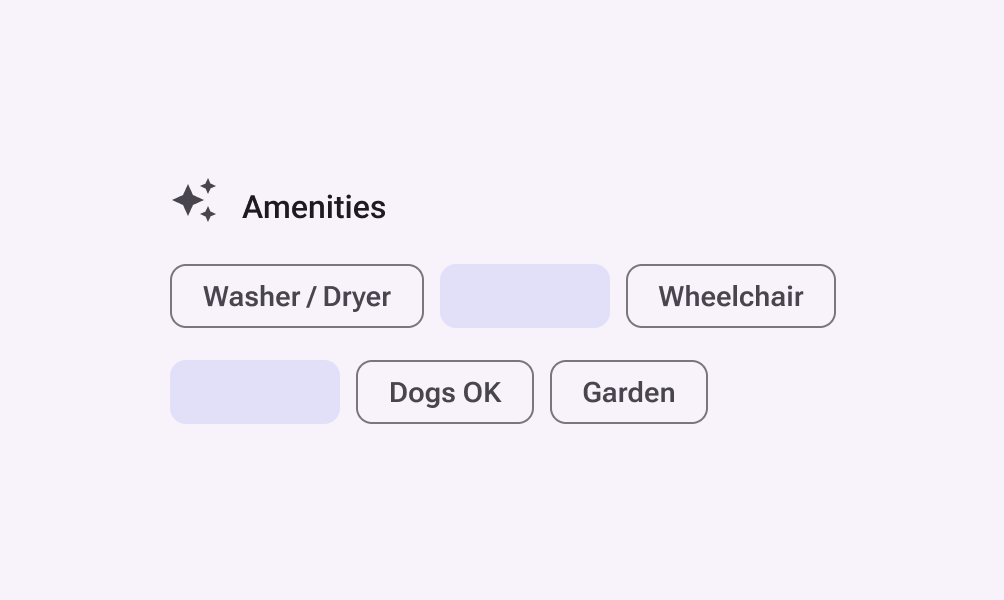This screenshot has width=1004, height=600.
Task: Choose the Garden amenity chip
Action: pyautogui.click(x=629, y=392)
